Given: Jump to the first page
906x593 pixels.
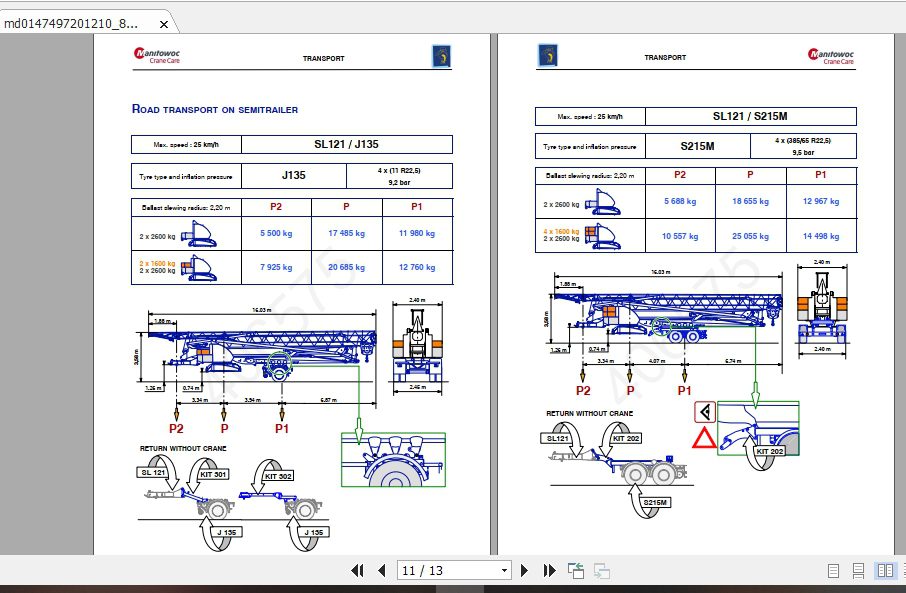Looking at the screenshot, I should pyautogui.click(x=357, y=570).
